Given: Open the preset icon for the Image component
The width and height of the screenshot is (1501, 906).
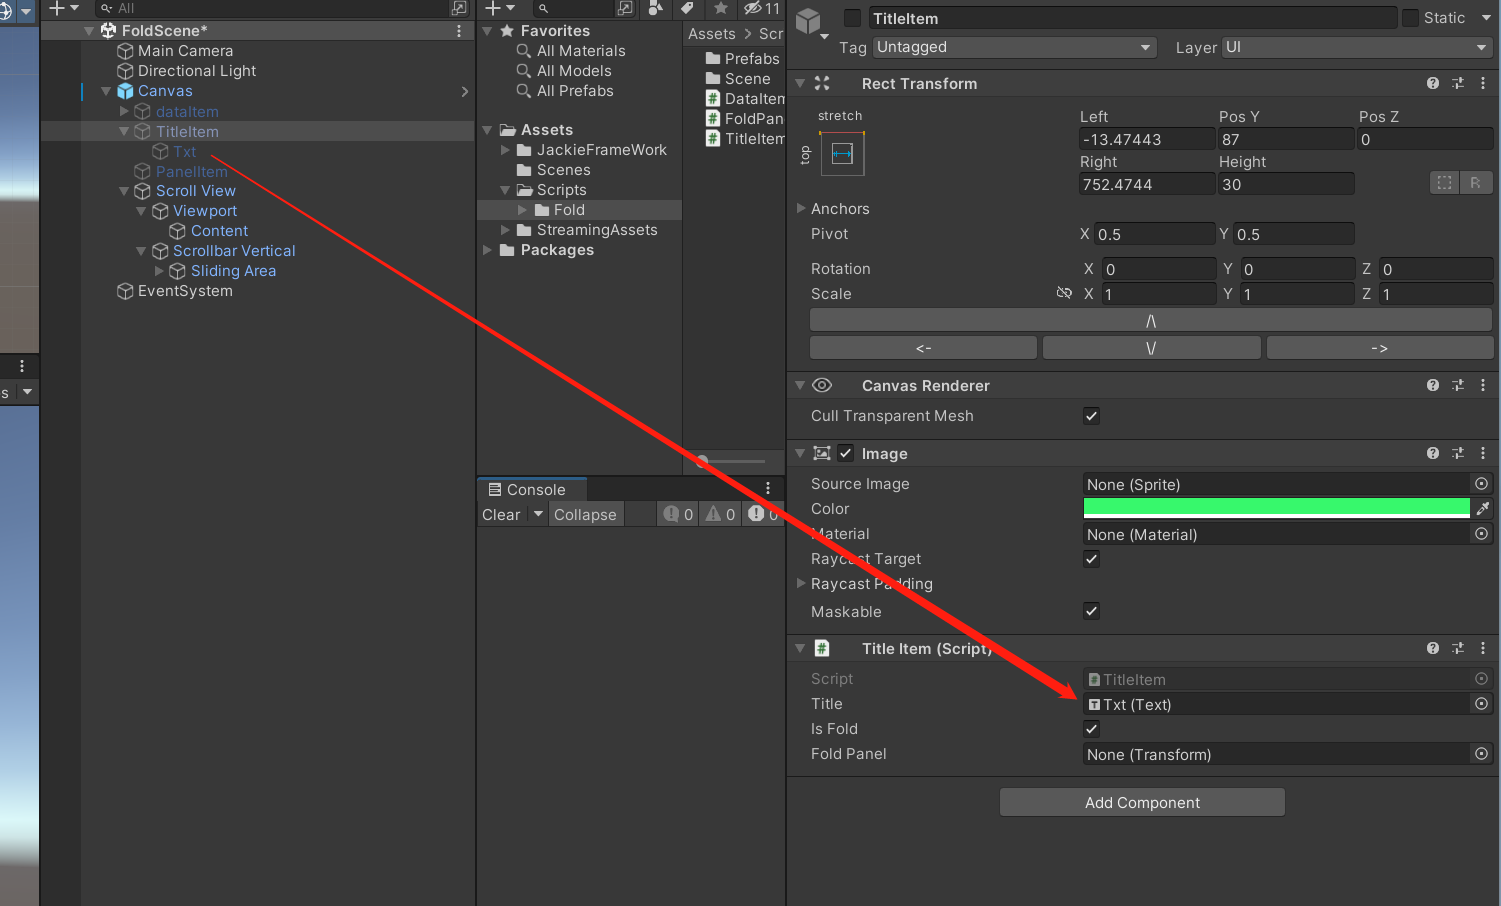Looking at the screenshot, I should click(1458, 453).
